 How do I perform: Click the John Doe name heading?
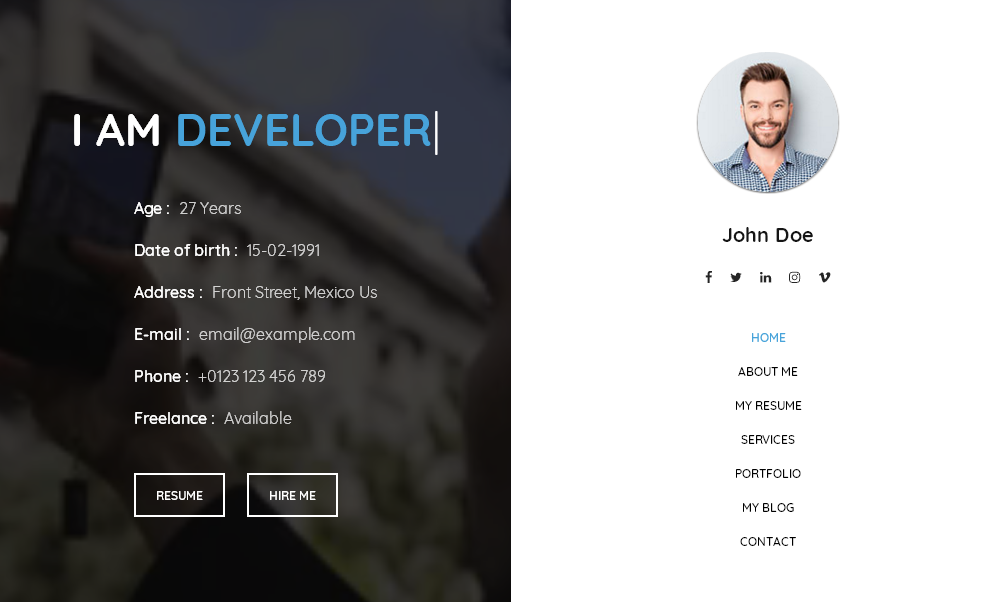(768, 235)
